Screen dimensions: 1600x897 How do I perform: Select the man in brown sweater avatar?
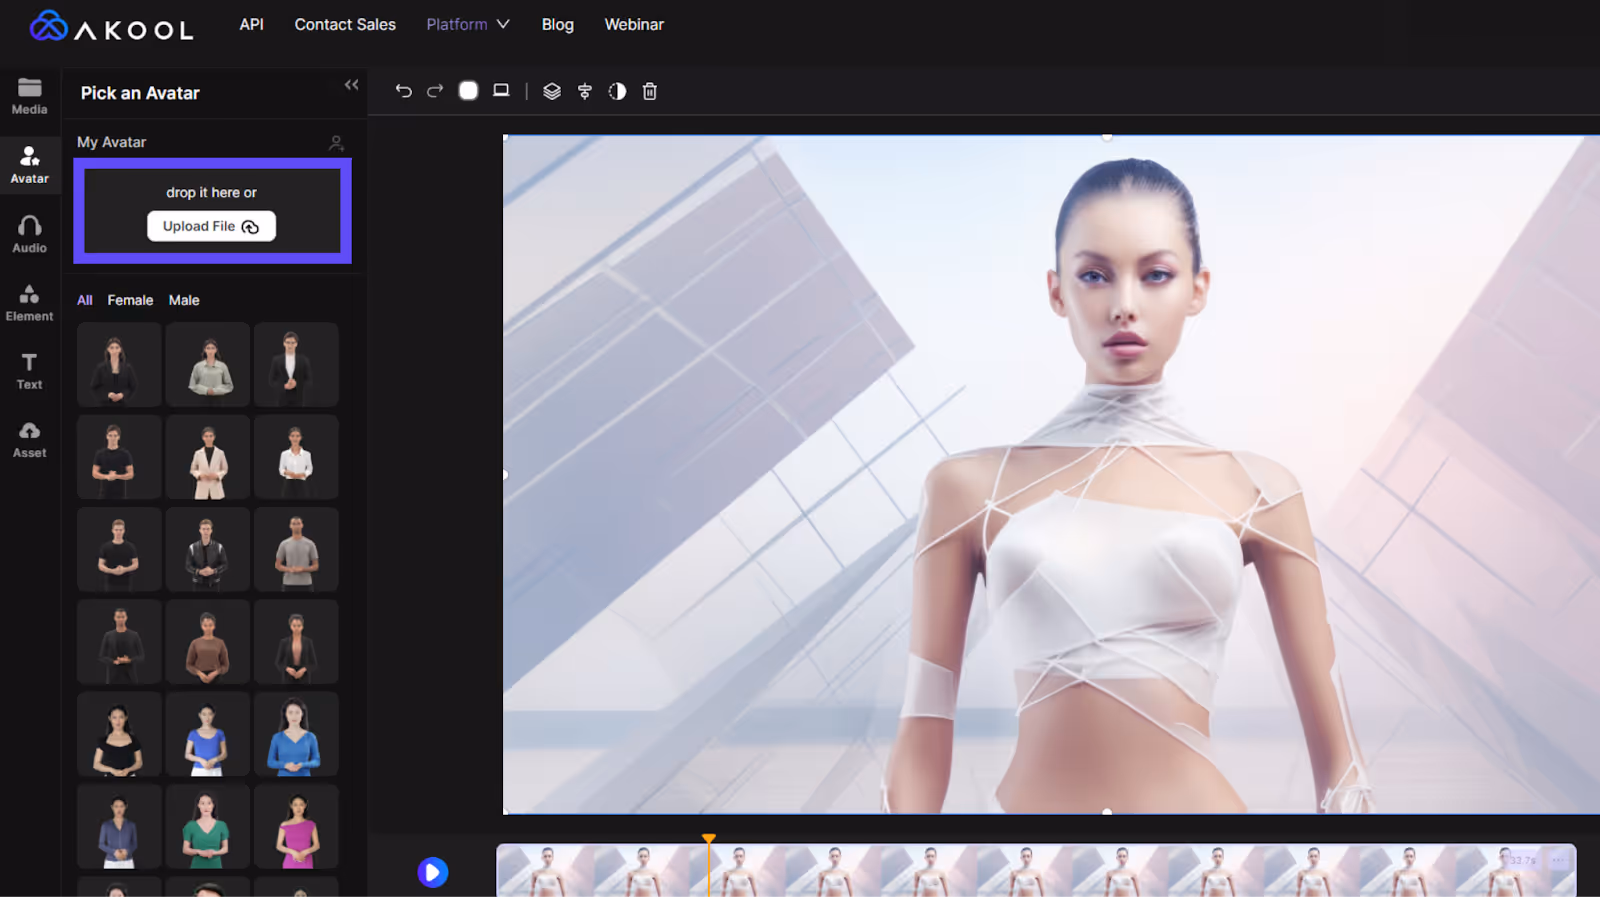207,642
